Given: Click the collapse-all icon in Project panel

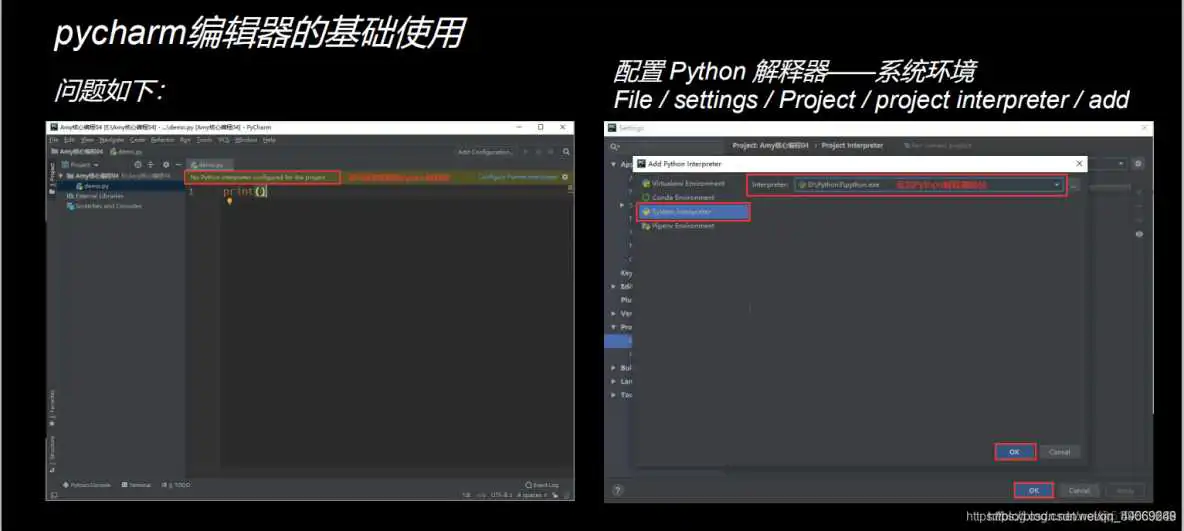Looking at the screenshot, I should (150, 165).
